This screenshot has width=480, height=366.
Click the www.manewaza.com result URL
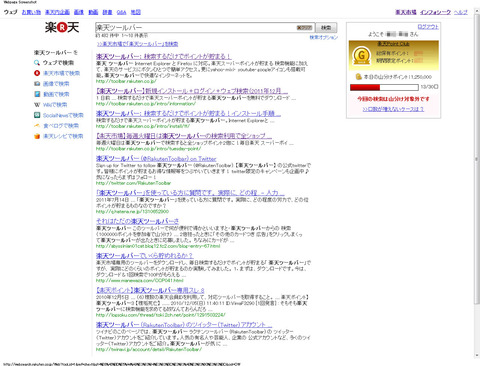[x=140, y=280]
